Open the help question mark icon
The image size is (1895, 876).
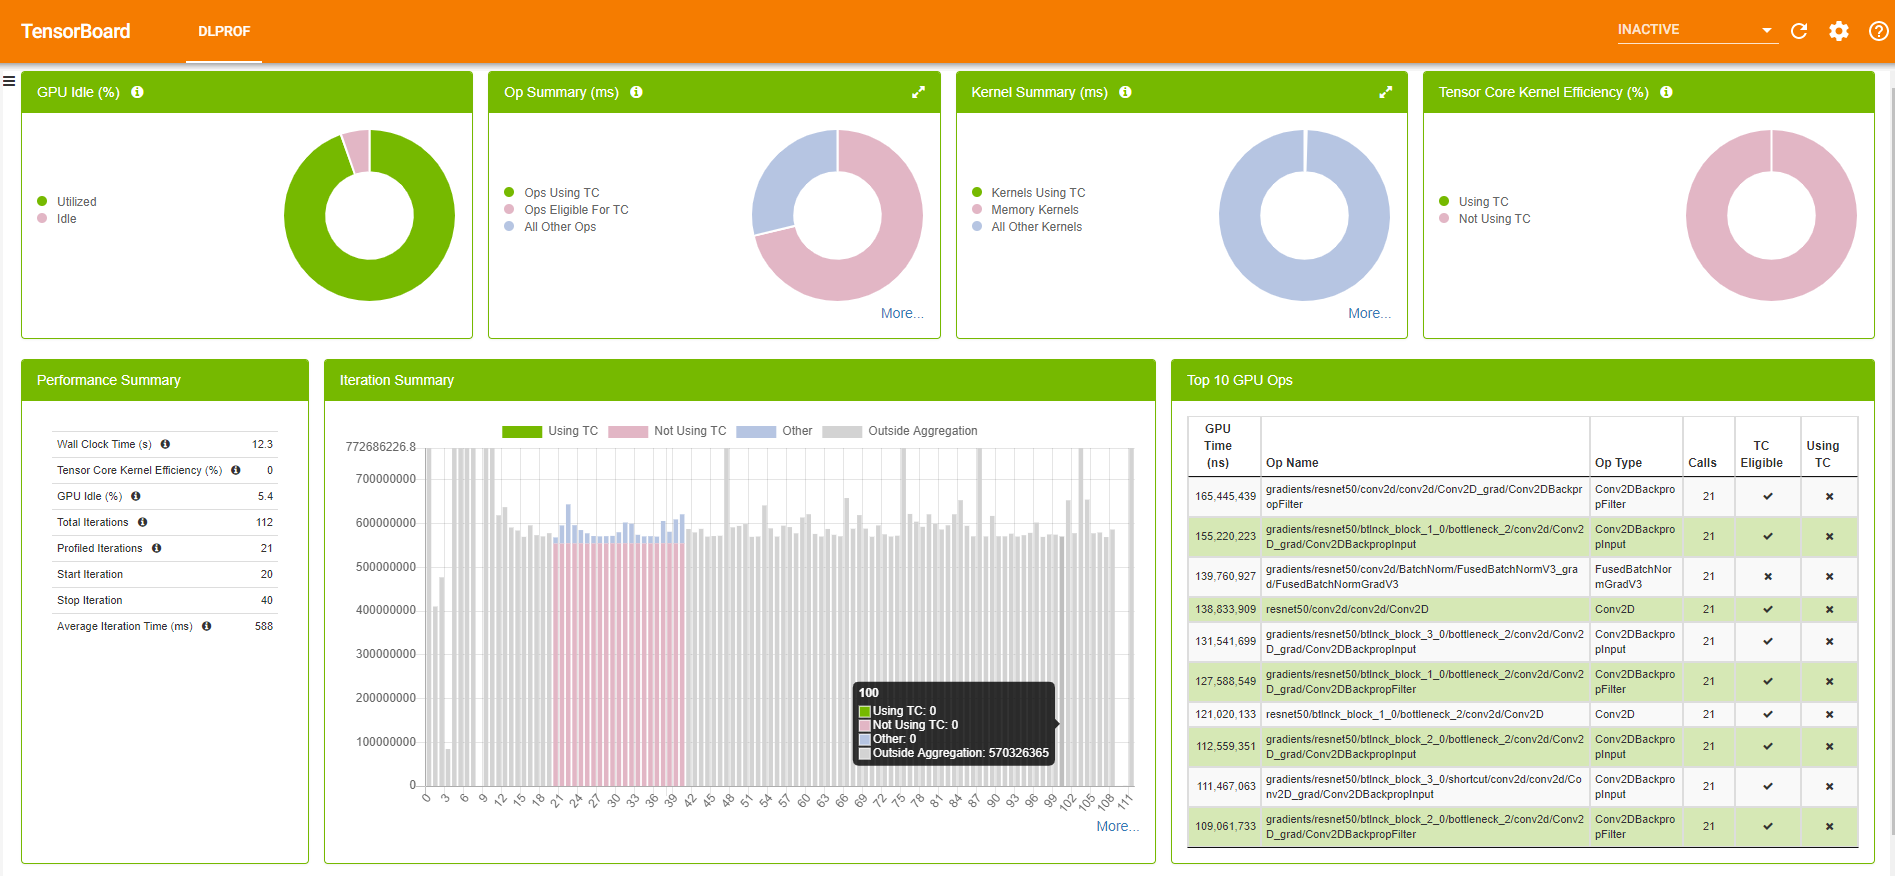pos(1879,31)
